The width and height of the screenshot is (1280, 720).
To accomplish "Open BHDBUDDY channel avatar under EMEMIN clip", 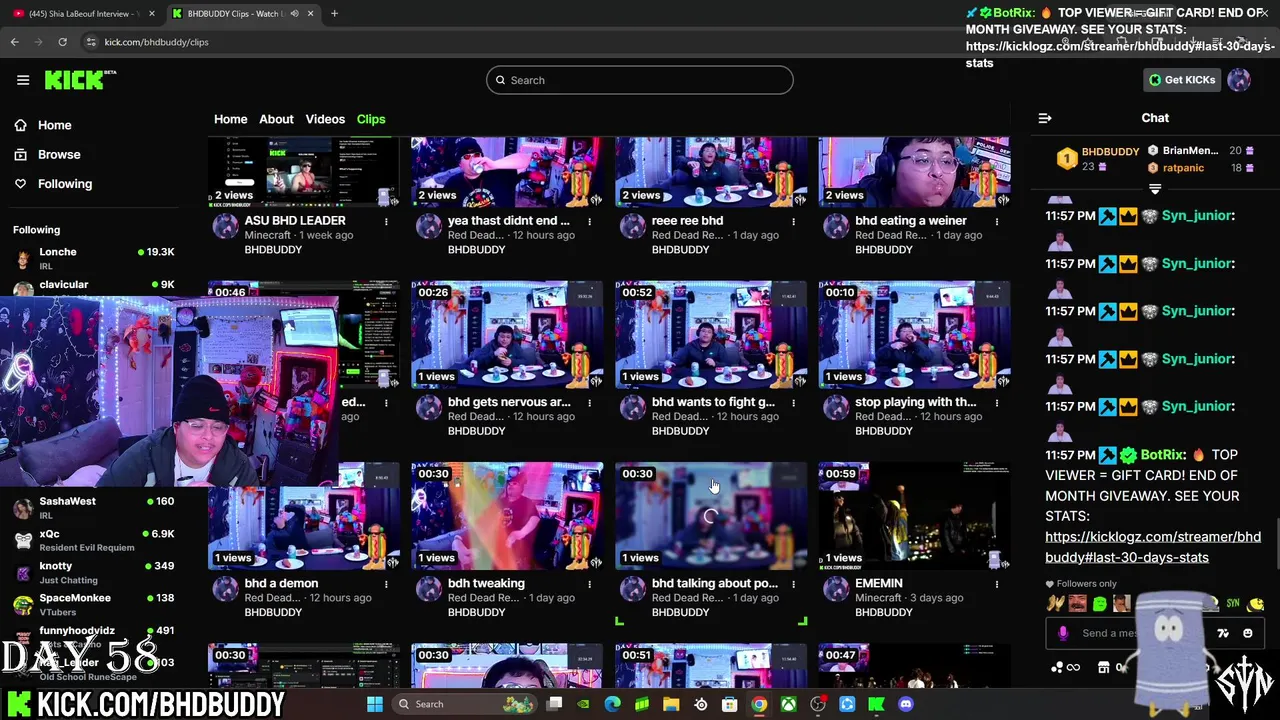I will [836, 589].
